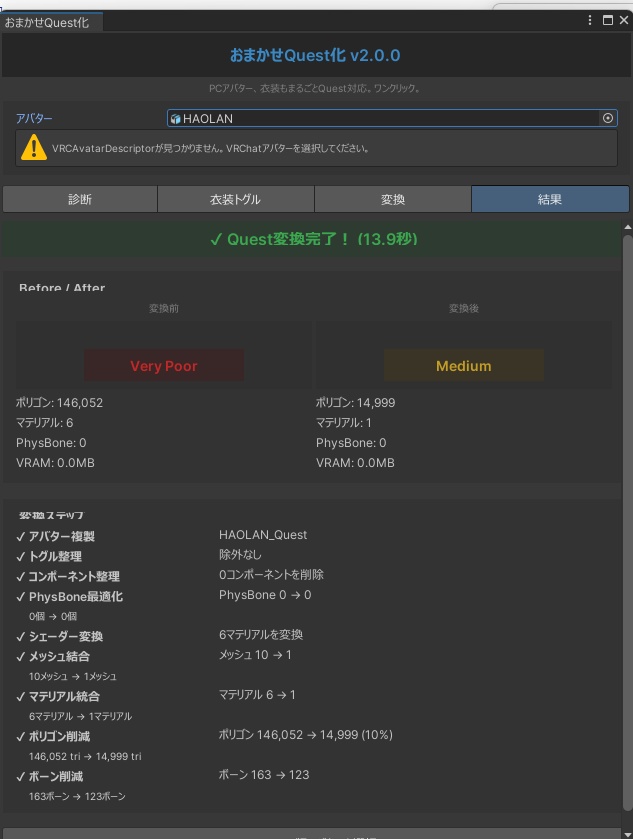Close the おまかせQuest化 window
This screenshot has height=839, width=633.
[x=624, y=20]
